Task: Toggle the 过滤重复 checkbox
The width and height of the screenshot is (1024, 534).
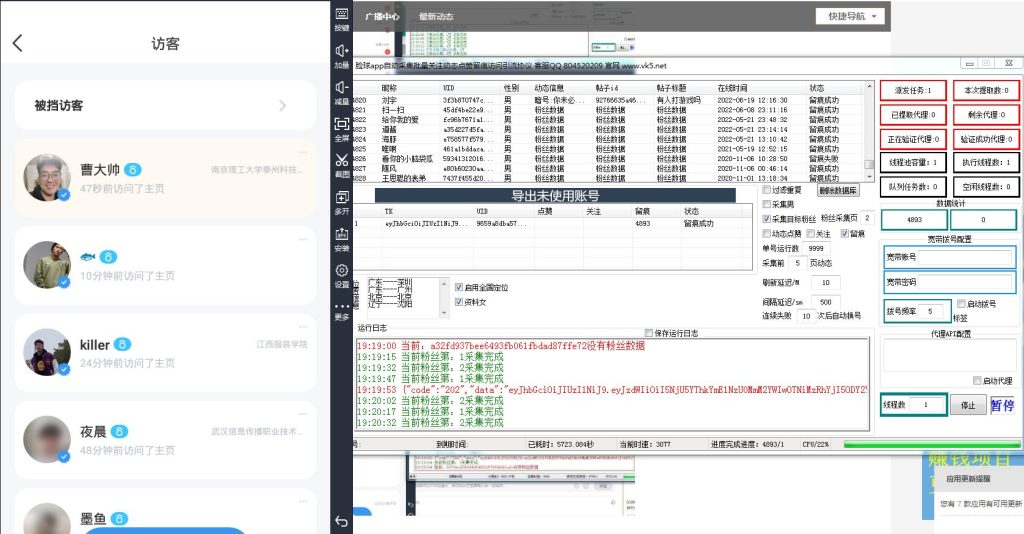Action: pos(767,188)
